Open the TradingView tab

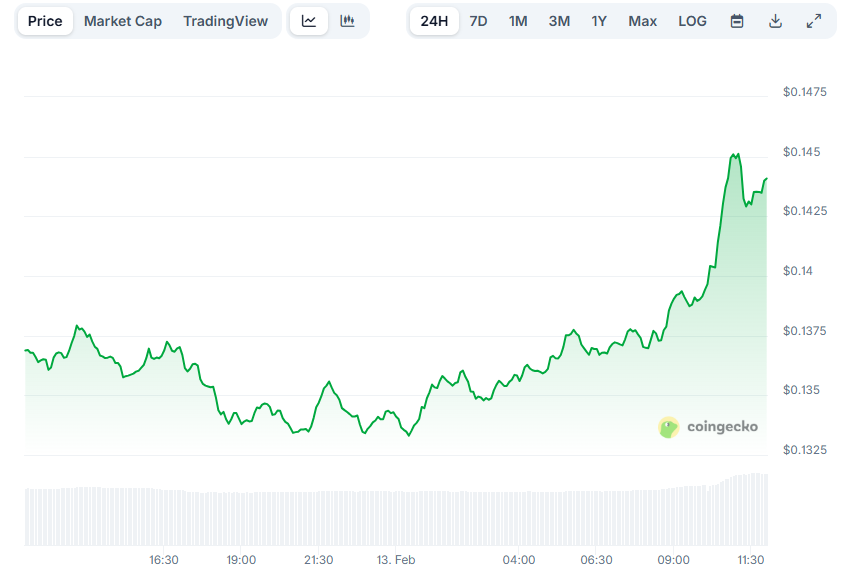pos(225,20)
